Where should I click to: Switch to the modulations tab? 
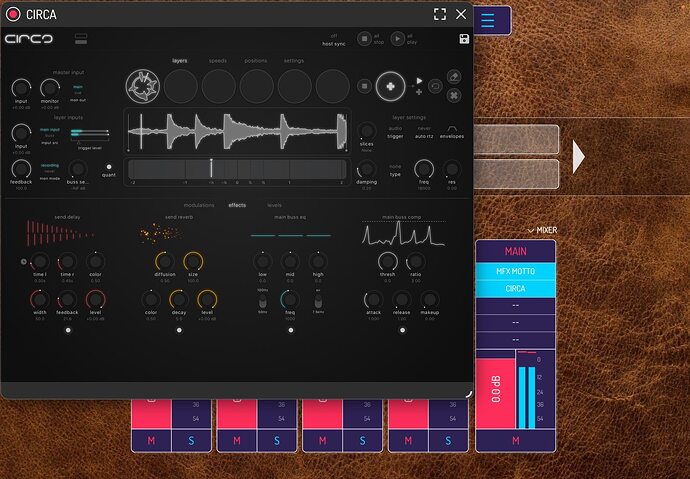[199, 205]
